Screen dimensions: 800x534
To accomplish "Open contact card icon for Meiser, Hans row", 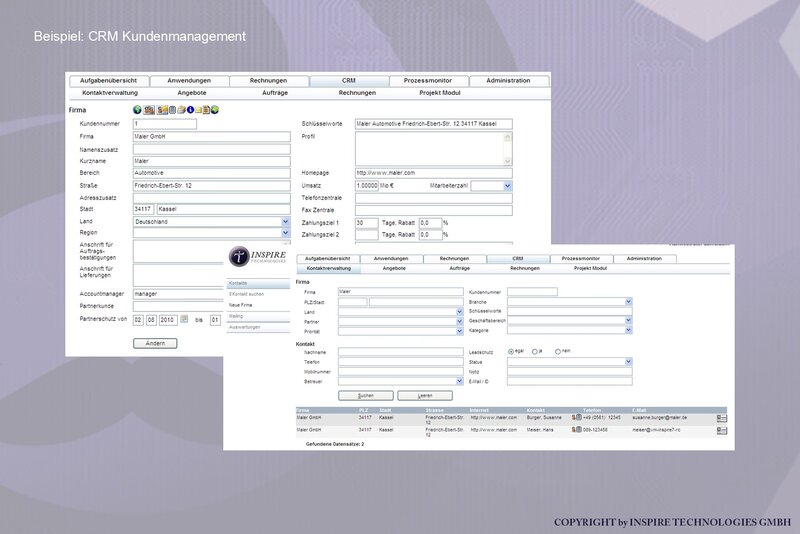I will click(x=721, y=430).
